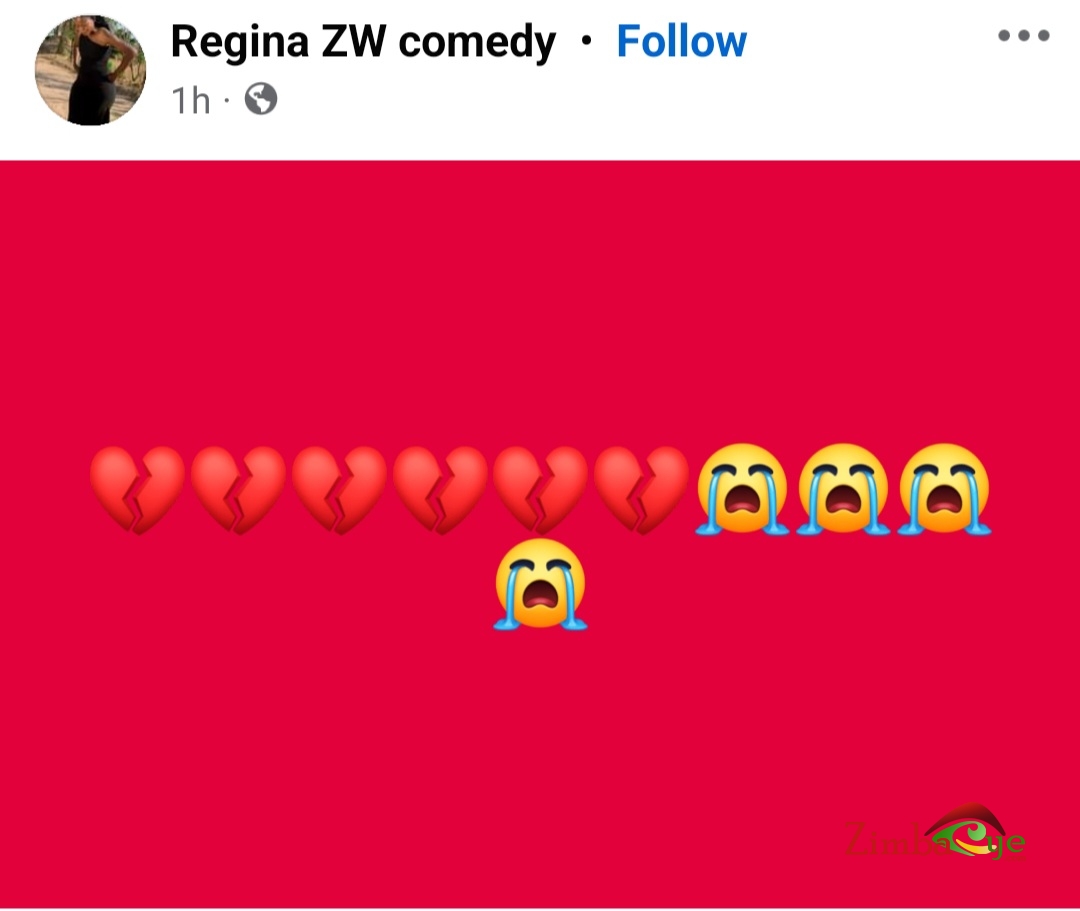Click the first broken heart emoji
This screenshot has height=911, width=1080.
(138, 490)
